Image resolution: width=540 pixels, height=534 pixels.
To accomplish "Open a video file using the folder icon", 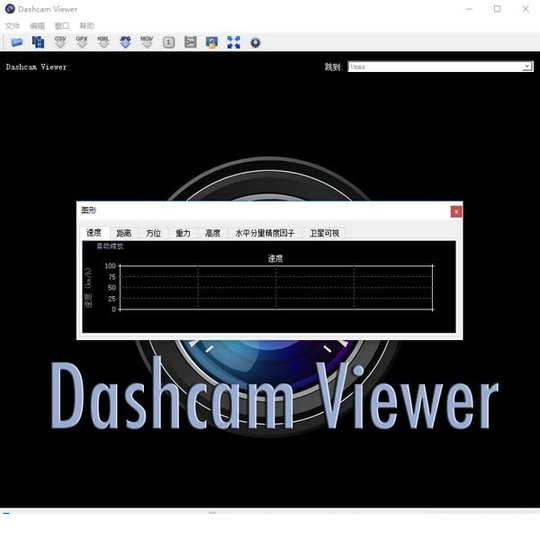I will pyautogui.click(x=17, y=42).
